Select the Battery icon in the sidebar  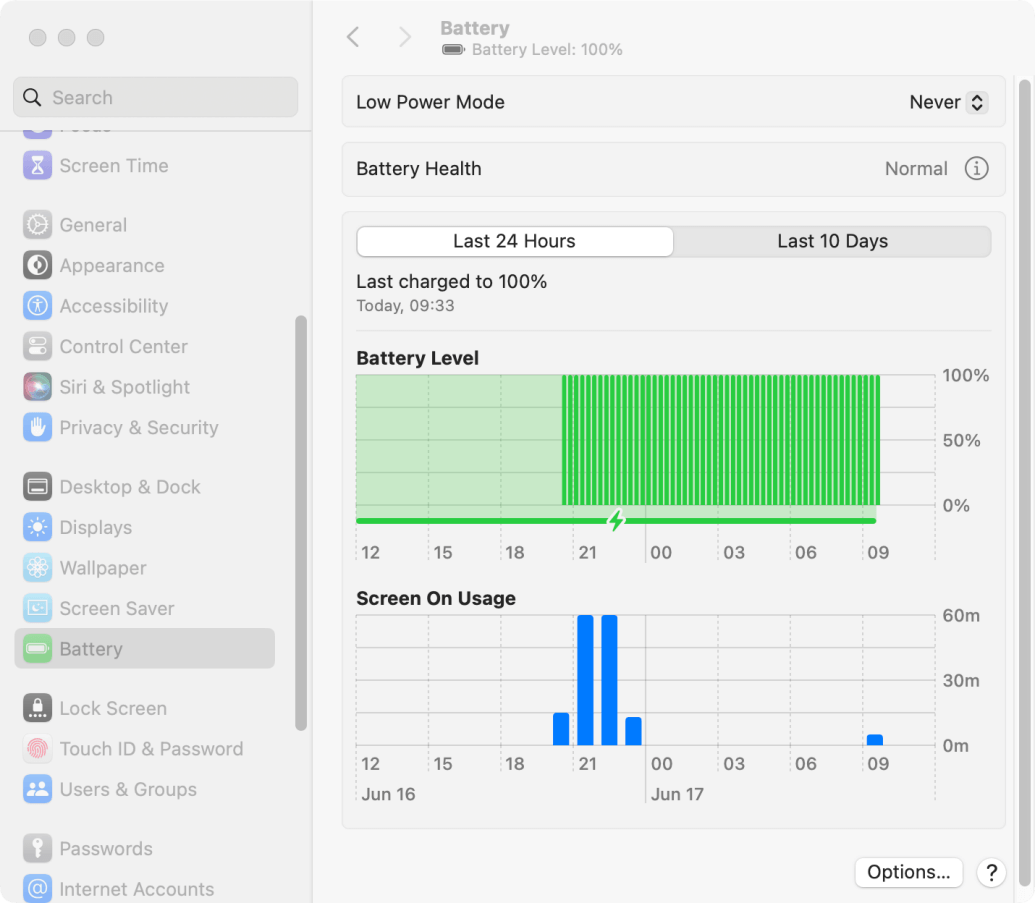[36, 648]
